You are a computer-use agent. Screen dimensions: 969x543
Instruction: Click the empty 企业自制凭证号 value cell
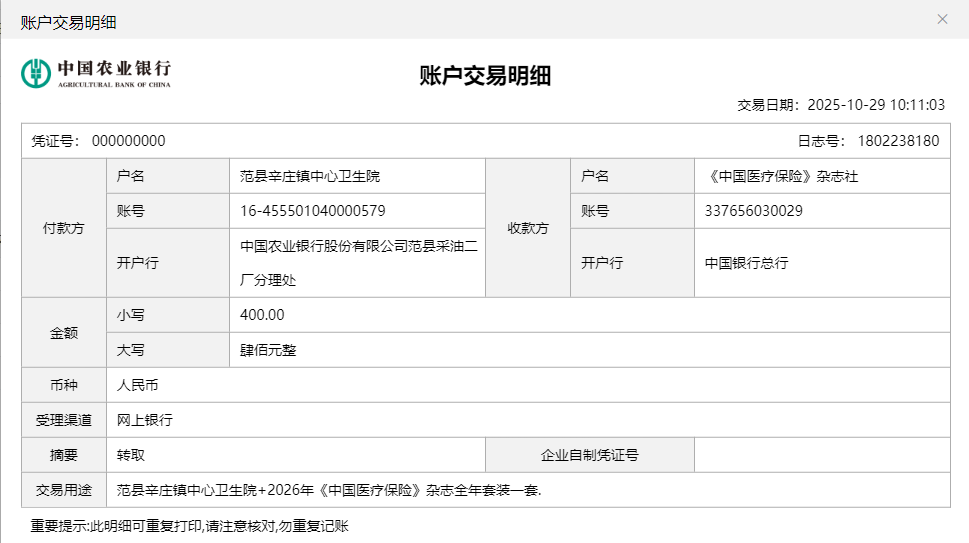coord(821,455)
